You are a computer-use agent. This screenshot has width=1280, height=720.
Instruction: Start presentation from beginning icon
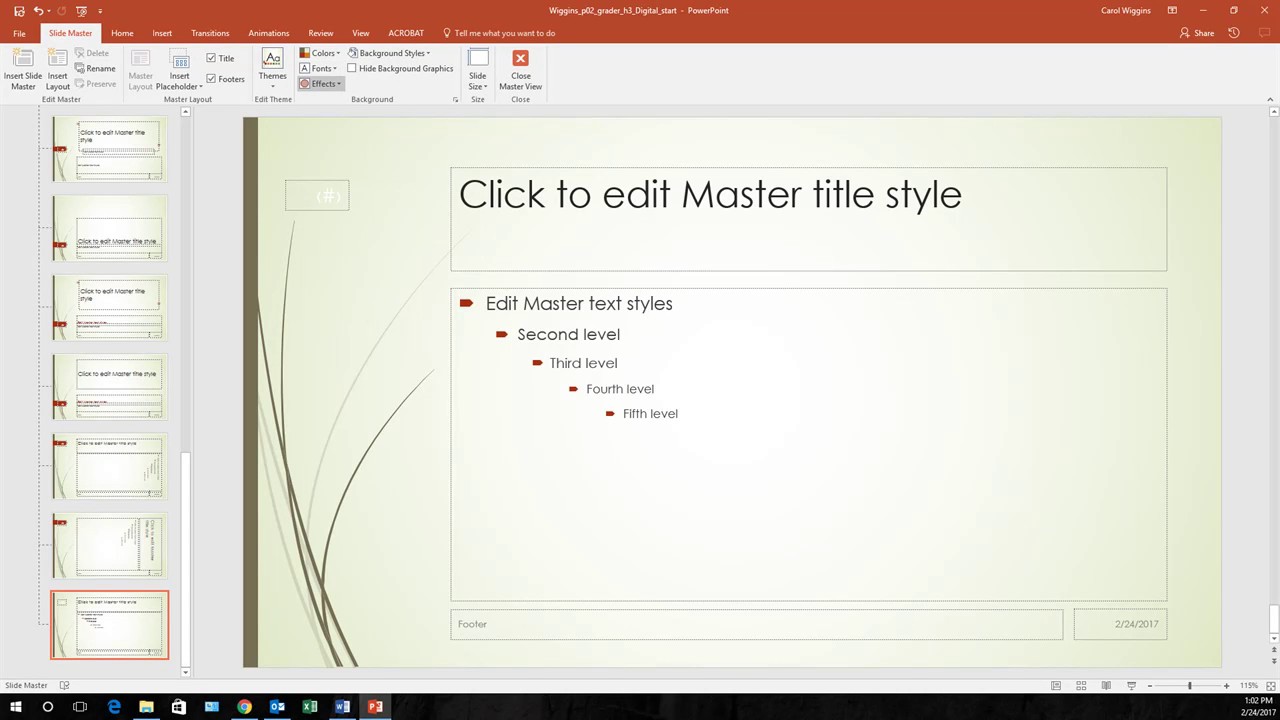pos(81,11)
